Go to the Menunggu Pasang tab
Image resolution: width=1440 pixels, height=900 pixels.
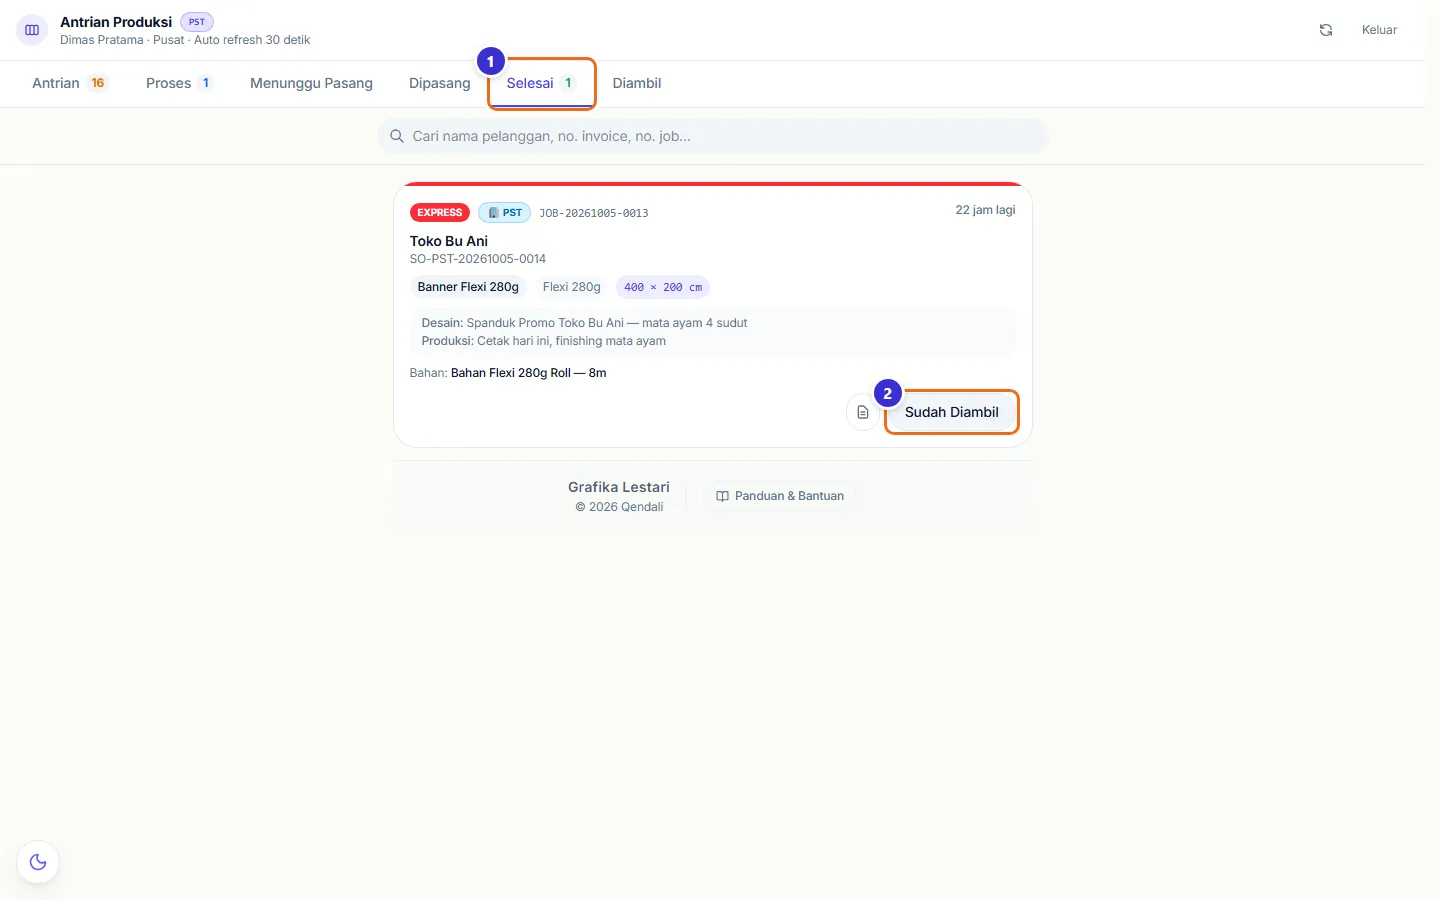point(311,83)
